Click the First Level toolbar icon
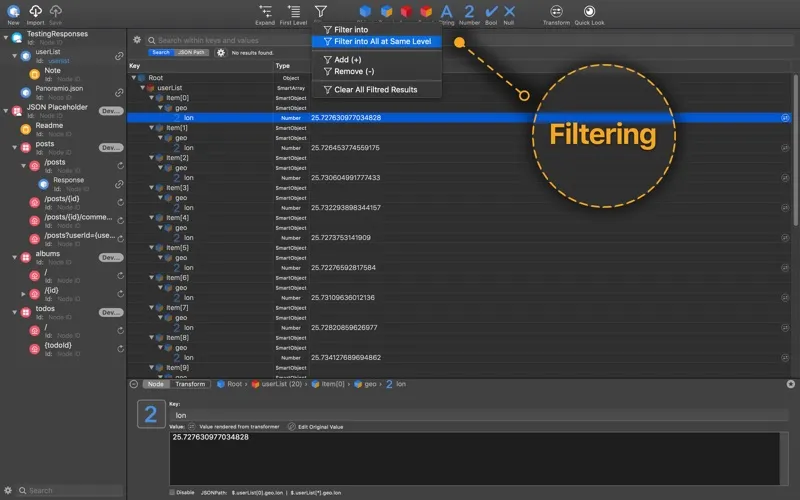Viewport: 800px width, 500px height. [x=294, y=11]
